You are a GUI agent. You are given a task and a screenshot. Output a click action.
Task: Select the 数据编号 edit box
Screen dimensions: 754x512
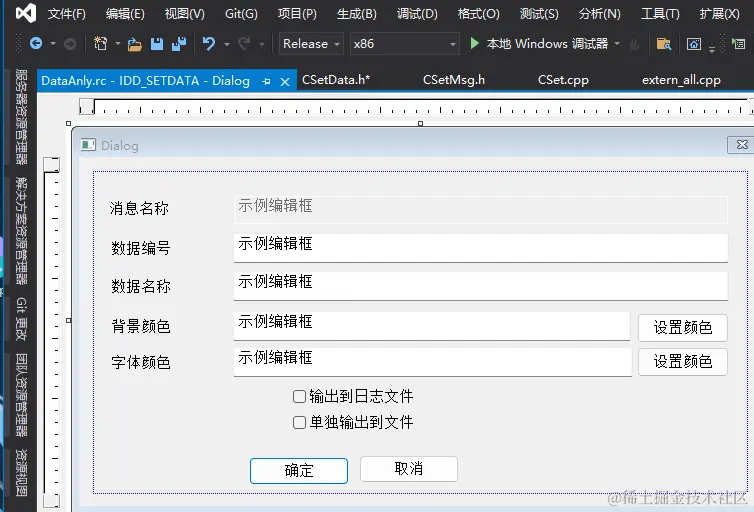480,248
